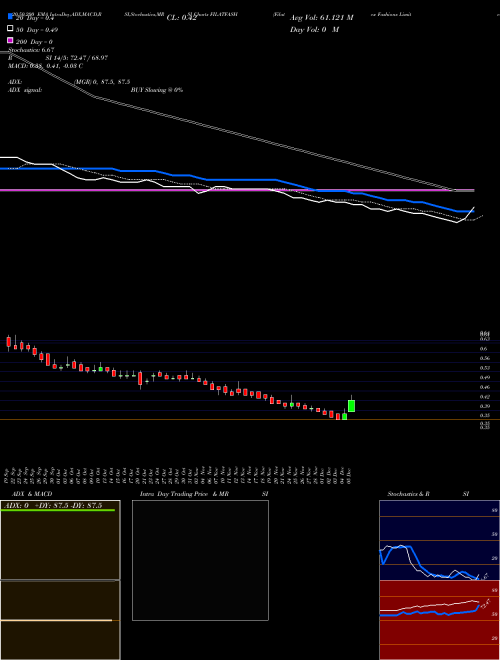
Task: Click the white 50 Day legend swatch
Action: pyautogui.click(x=10, y=29)
